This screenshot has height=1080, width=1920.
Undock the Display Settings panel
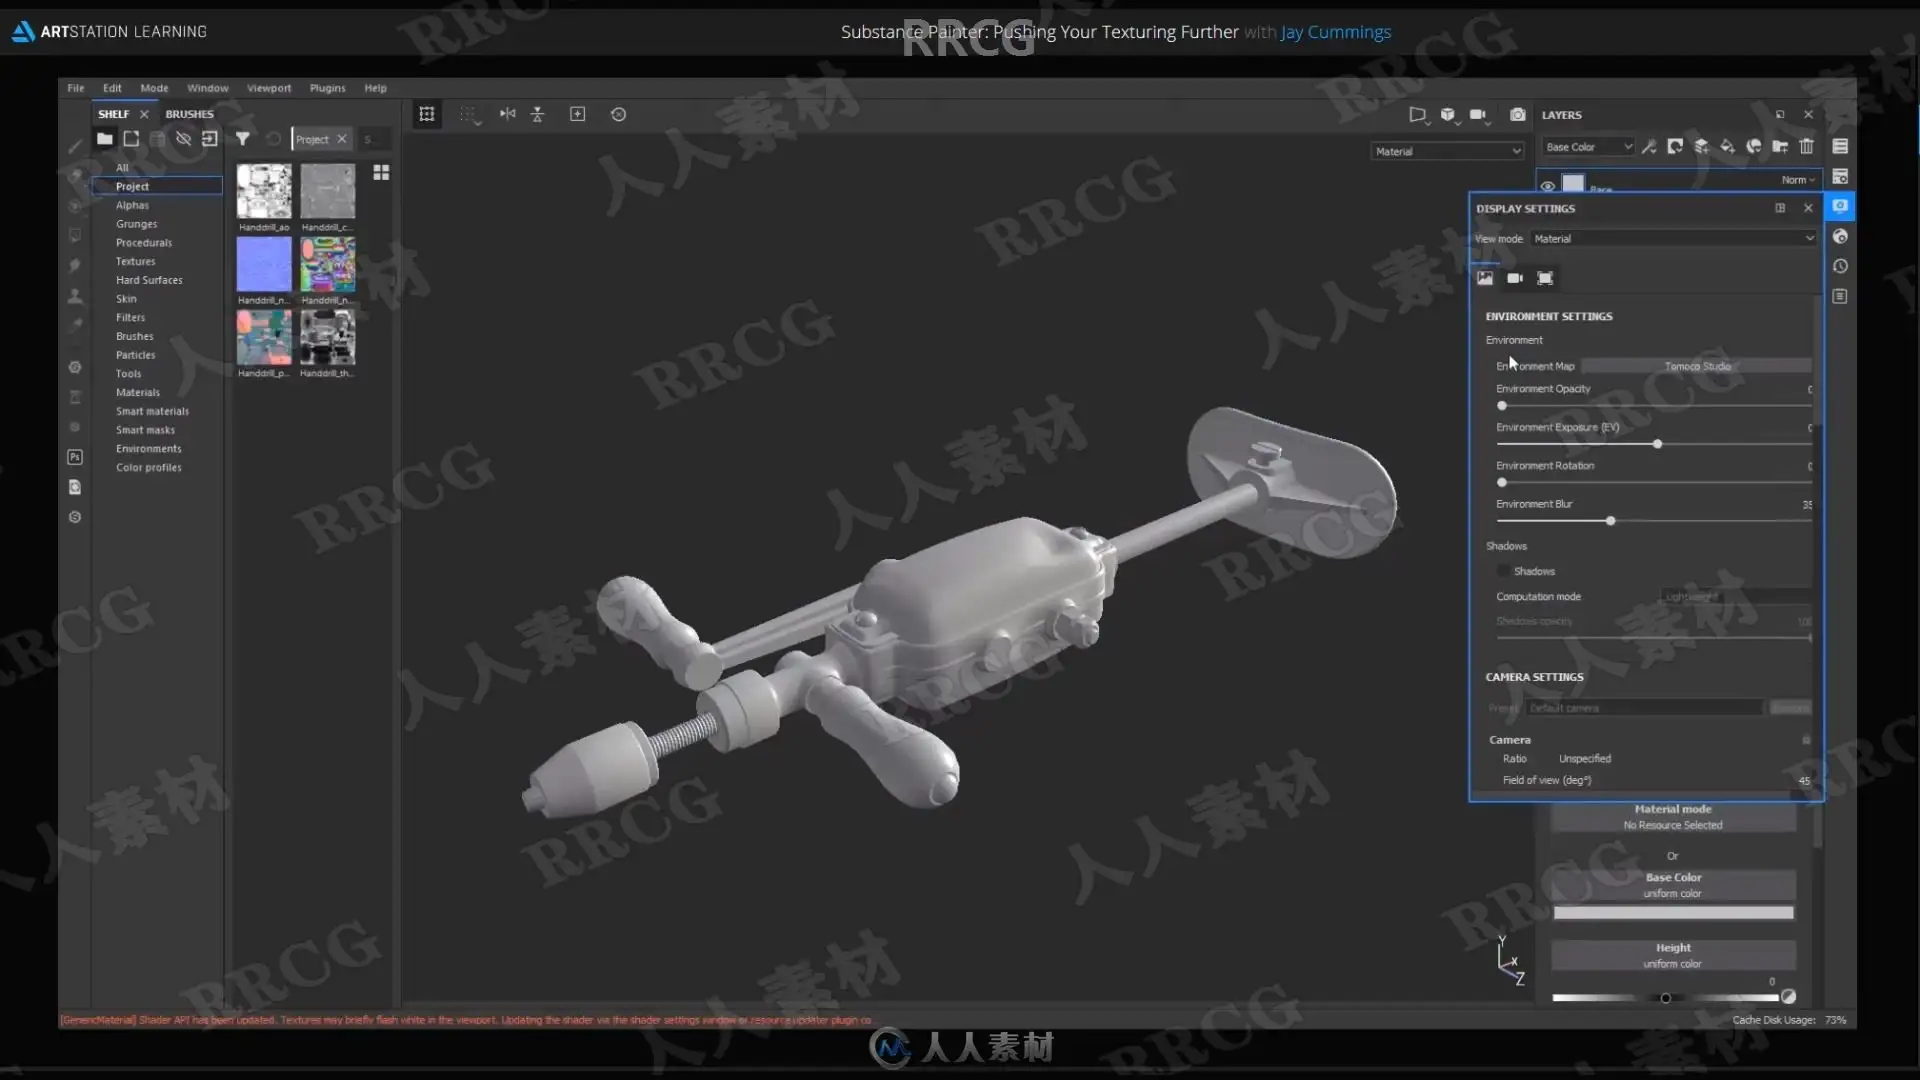point(1780,208)
